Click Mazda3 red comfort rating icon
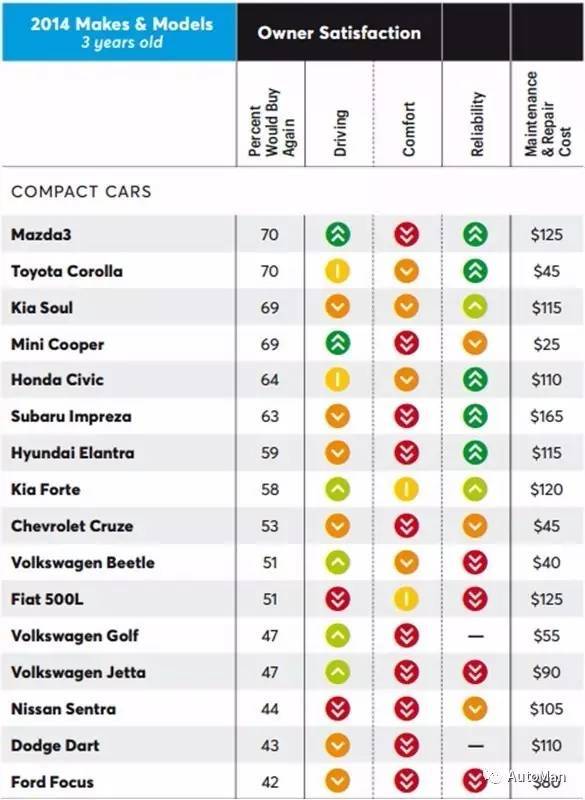 [406, 235]
